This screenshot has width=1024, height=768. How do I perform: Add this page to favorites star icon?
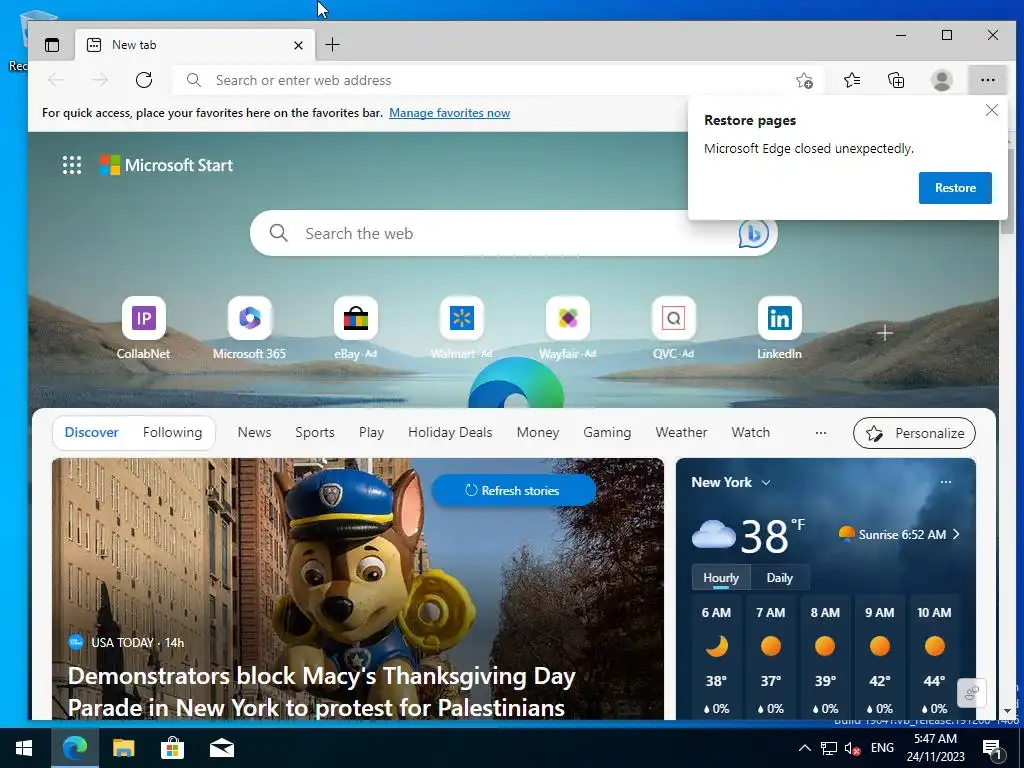click(x=804, y=80)
